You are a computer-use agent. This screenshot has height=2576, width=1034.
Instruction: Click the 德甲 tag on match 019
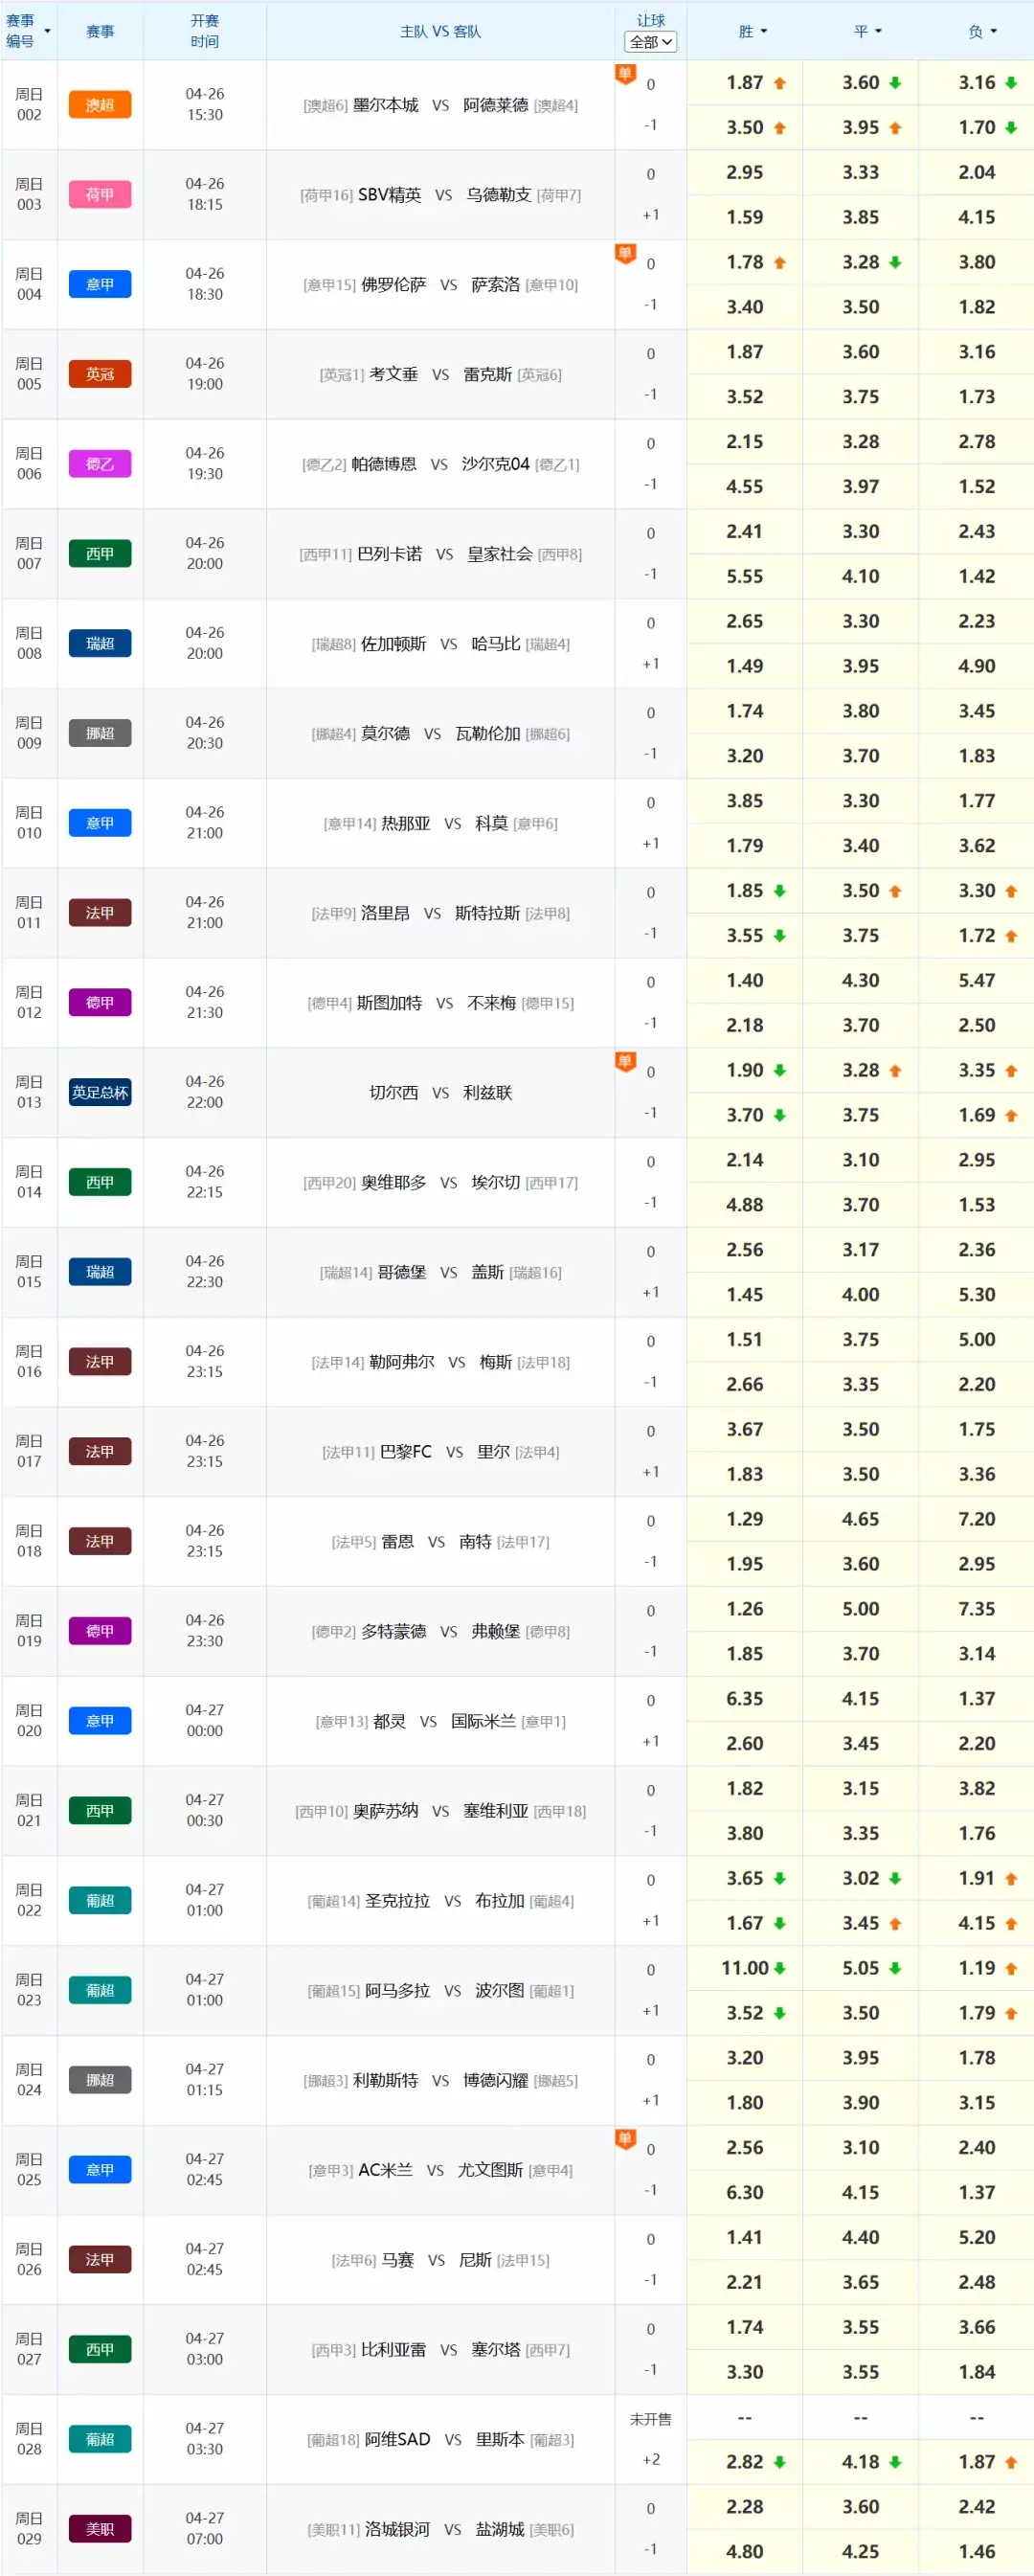click(100, 1631)
